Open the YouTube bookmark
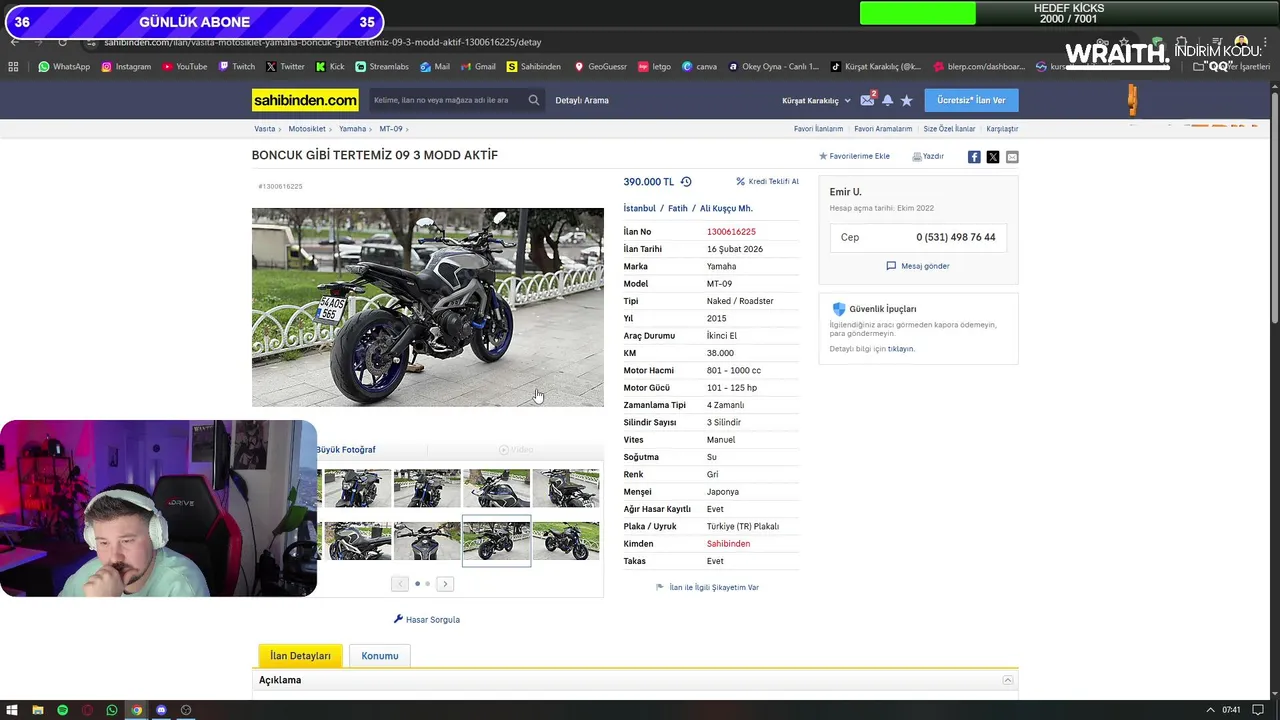 [184, 67]
